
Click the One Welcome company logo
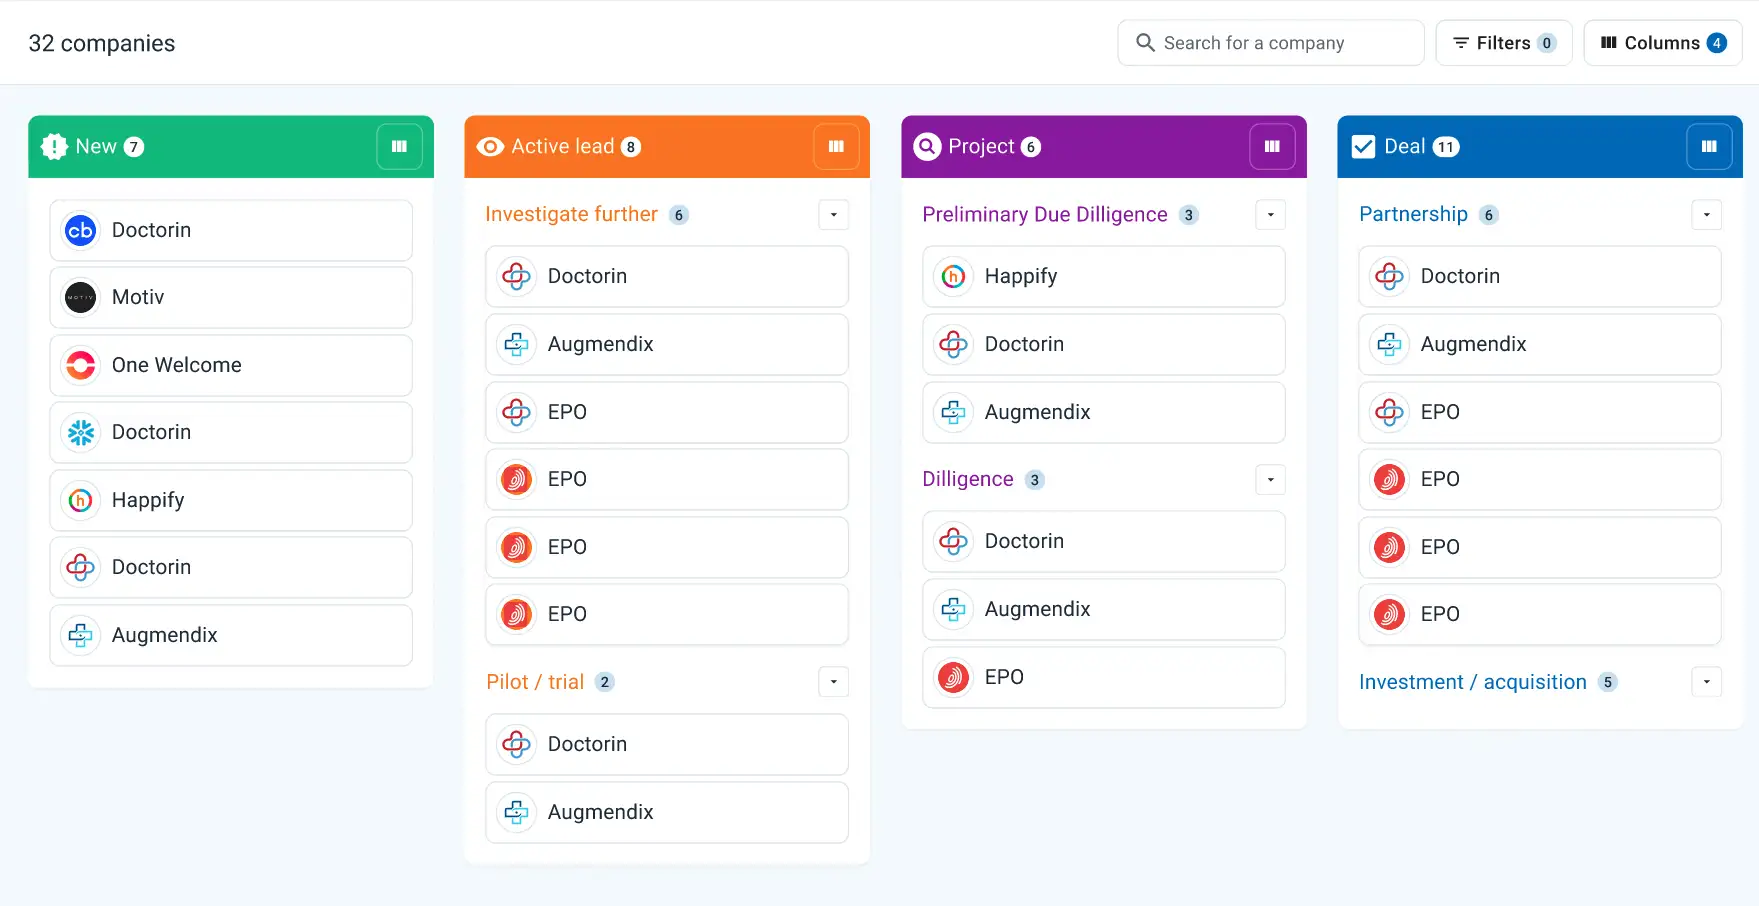click(81, 365)
